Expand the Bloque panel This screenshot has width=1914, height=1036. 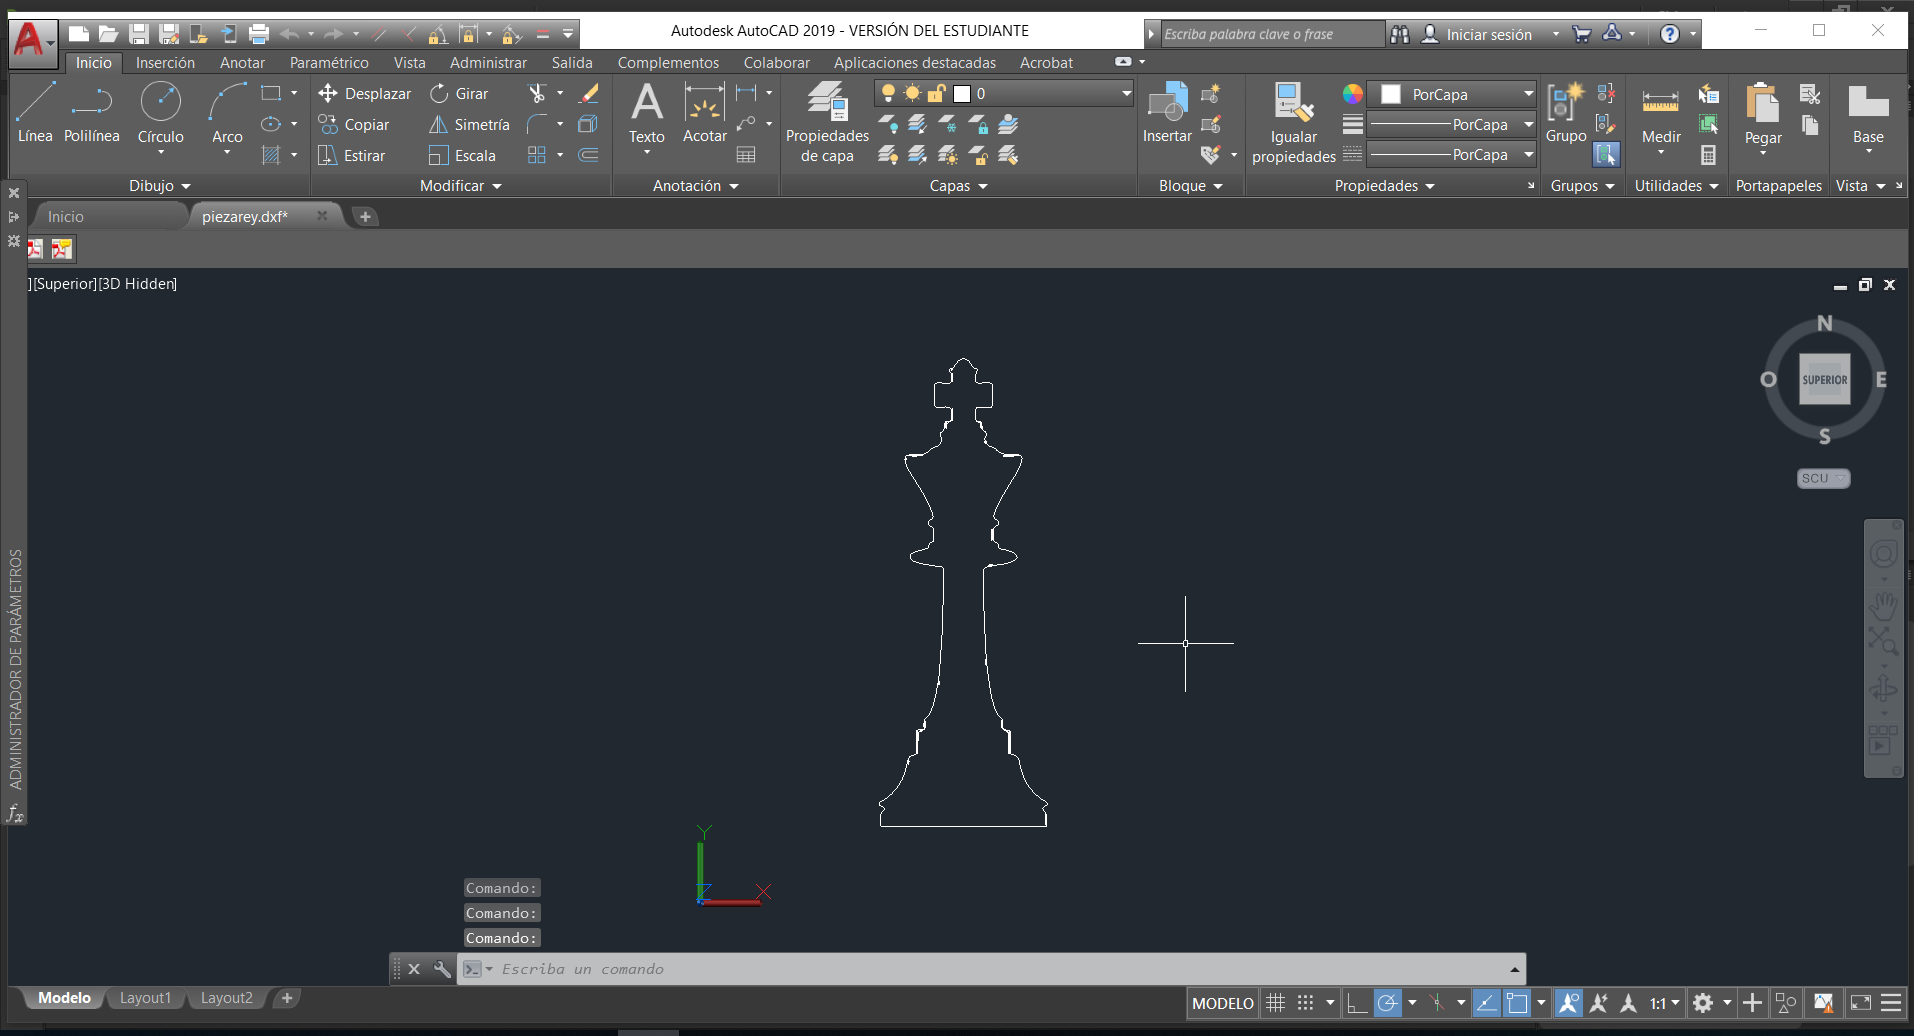(x=1191, y=186)
